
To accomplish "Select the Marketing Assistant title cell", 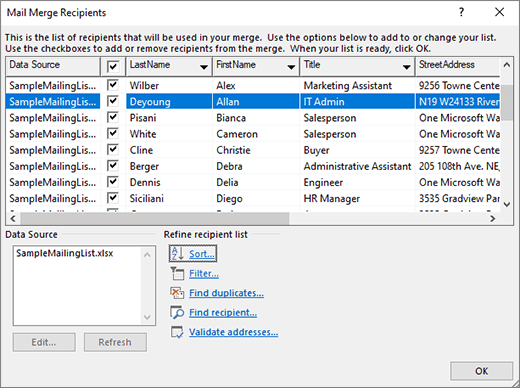I will coord(357,85).
